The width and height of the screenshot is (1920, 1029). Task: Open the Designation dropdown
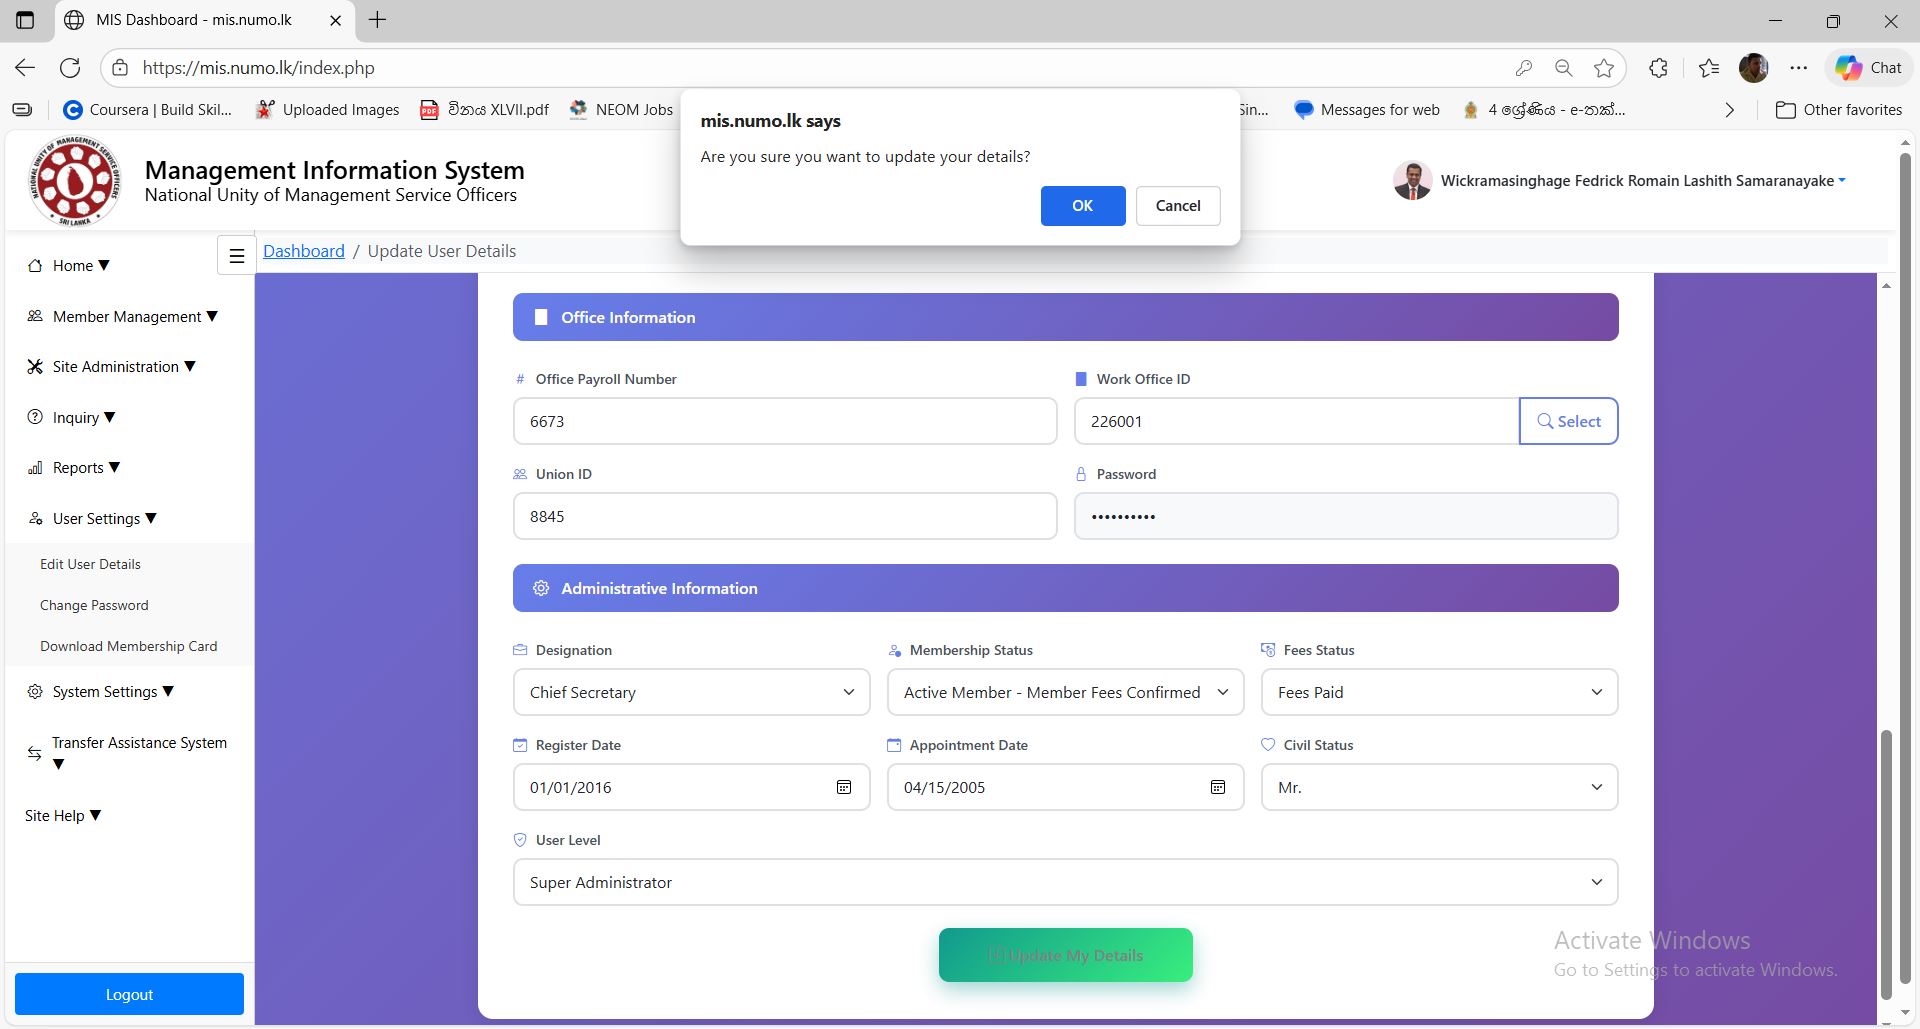click(x=691, y=693)
